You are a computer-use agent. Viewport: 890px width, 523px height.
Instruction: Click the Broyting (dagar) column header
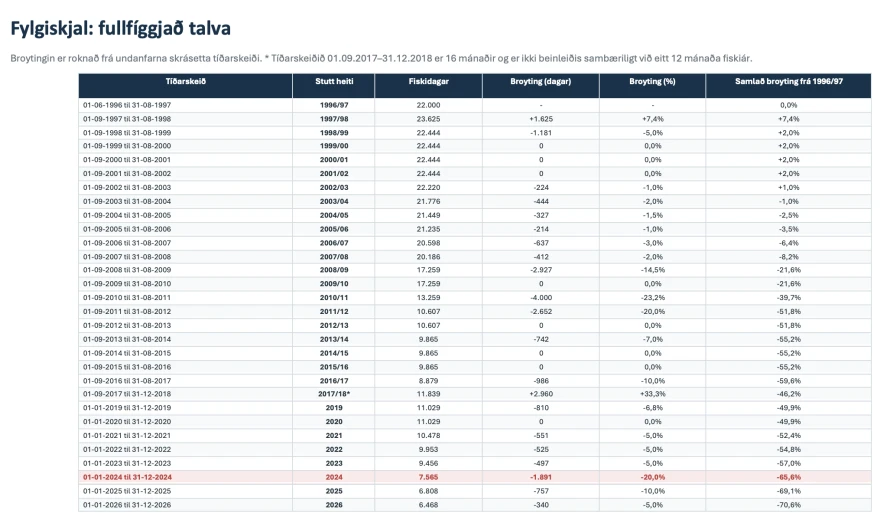tap(540, 81)
